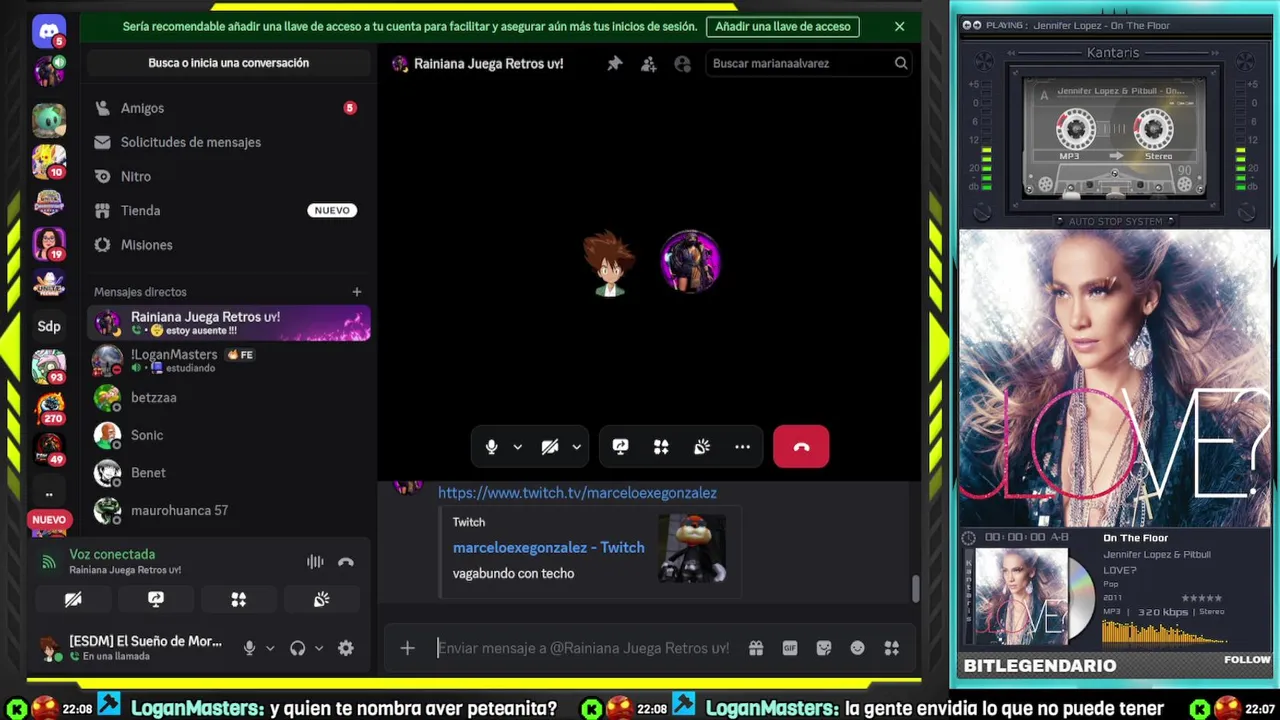Select the Rainiana Juega Retros uv! conversation
Image resolution: width=1280 pixels, height=720 pixels.
coord(228,323)
